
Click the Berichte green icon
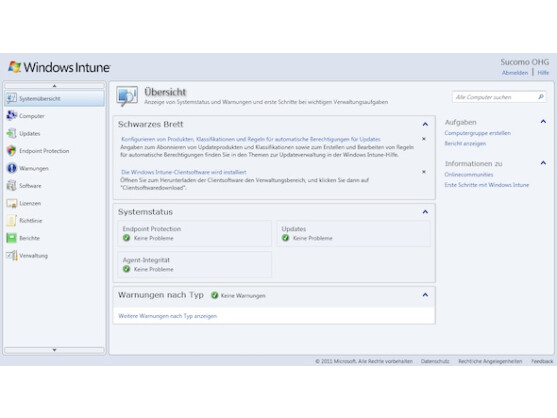coord(11,238)
